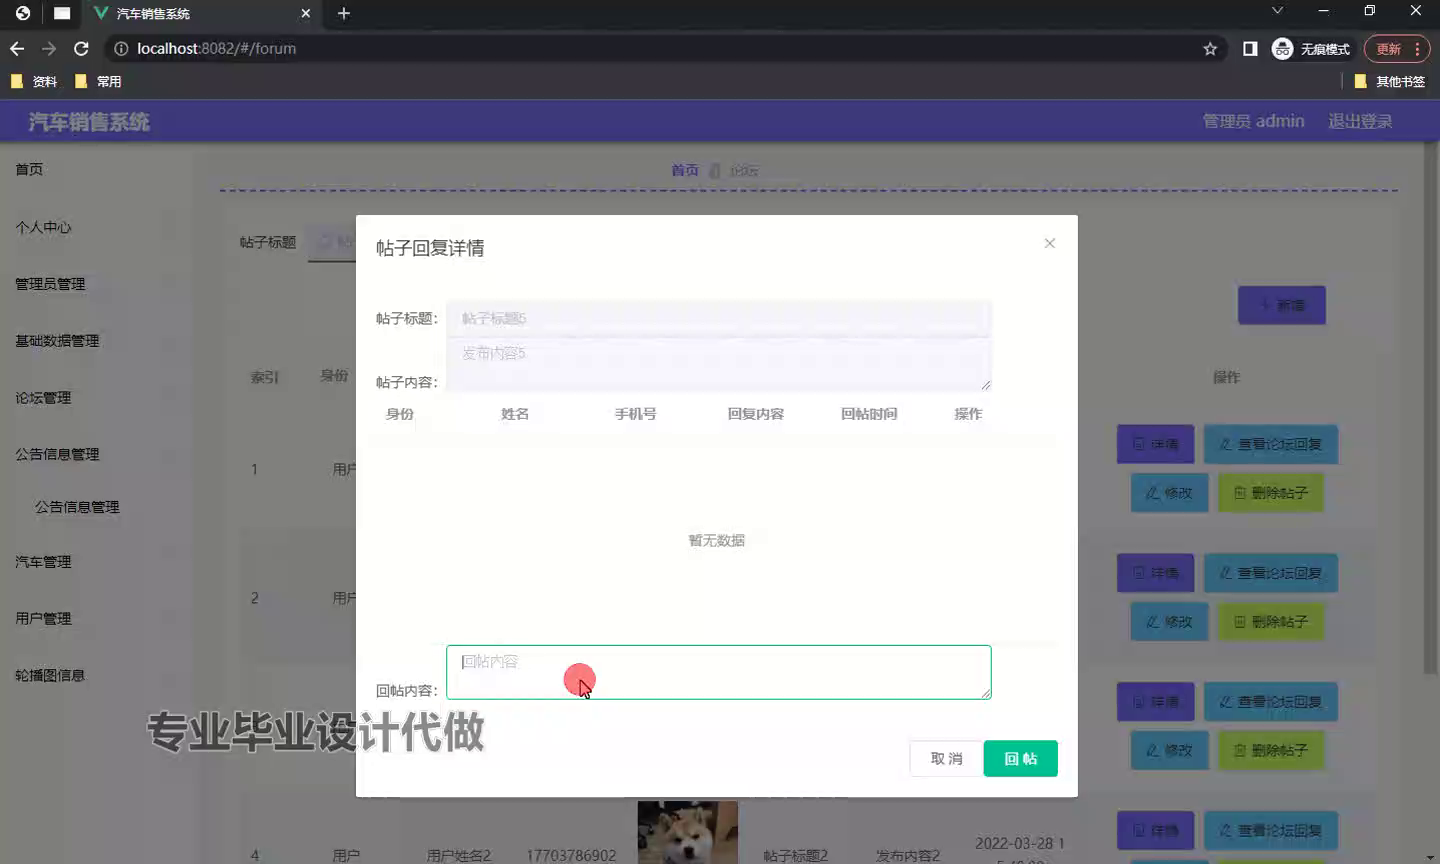Screen dimensions: 1440x864
Task: Click phone number 17703786902 in row 4
Action: [x=571, y=856]
